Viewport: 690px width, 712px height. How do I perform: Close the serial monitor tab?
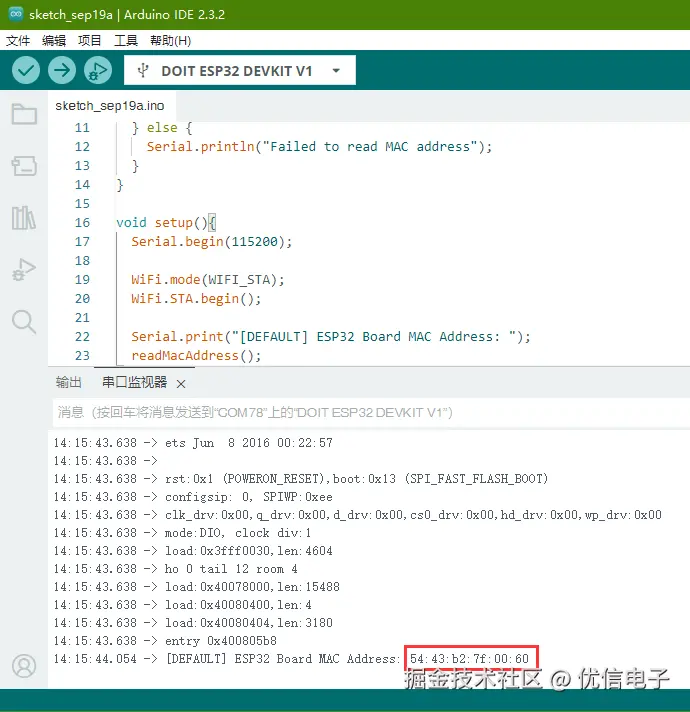(181, 384)
